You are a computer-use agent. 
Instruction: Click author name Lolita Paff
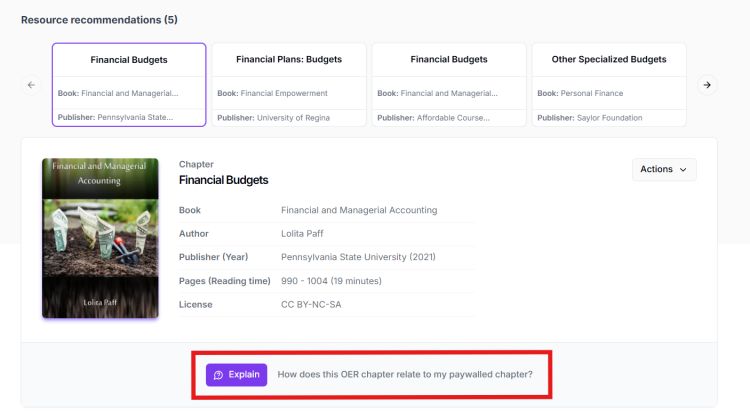point(306,233)
